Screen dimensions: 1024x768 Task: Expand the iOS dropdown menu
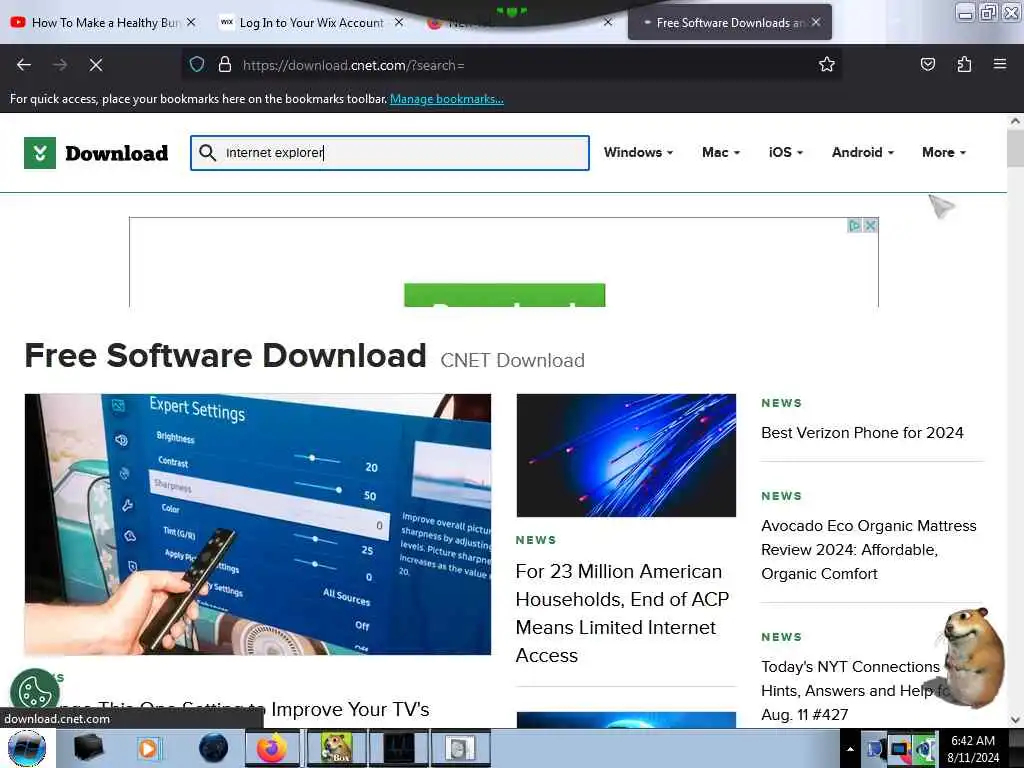[x=786, y=152]
